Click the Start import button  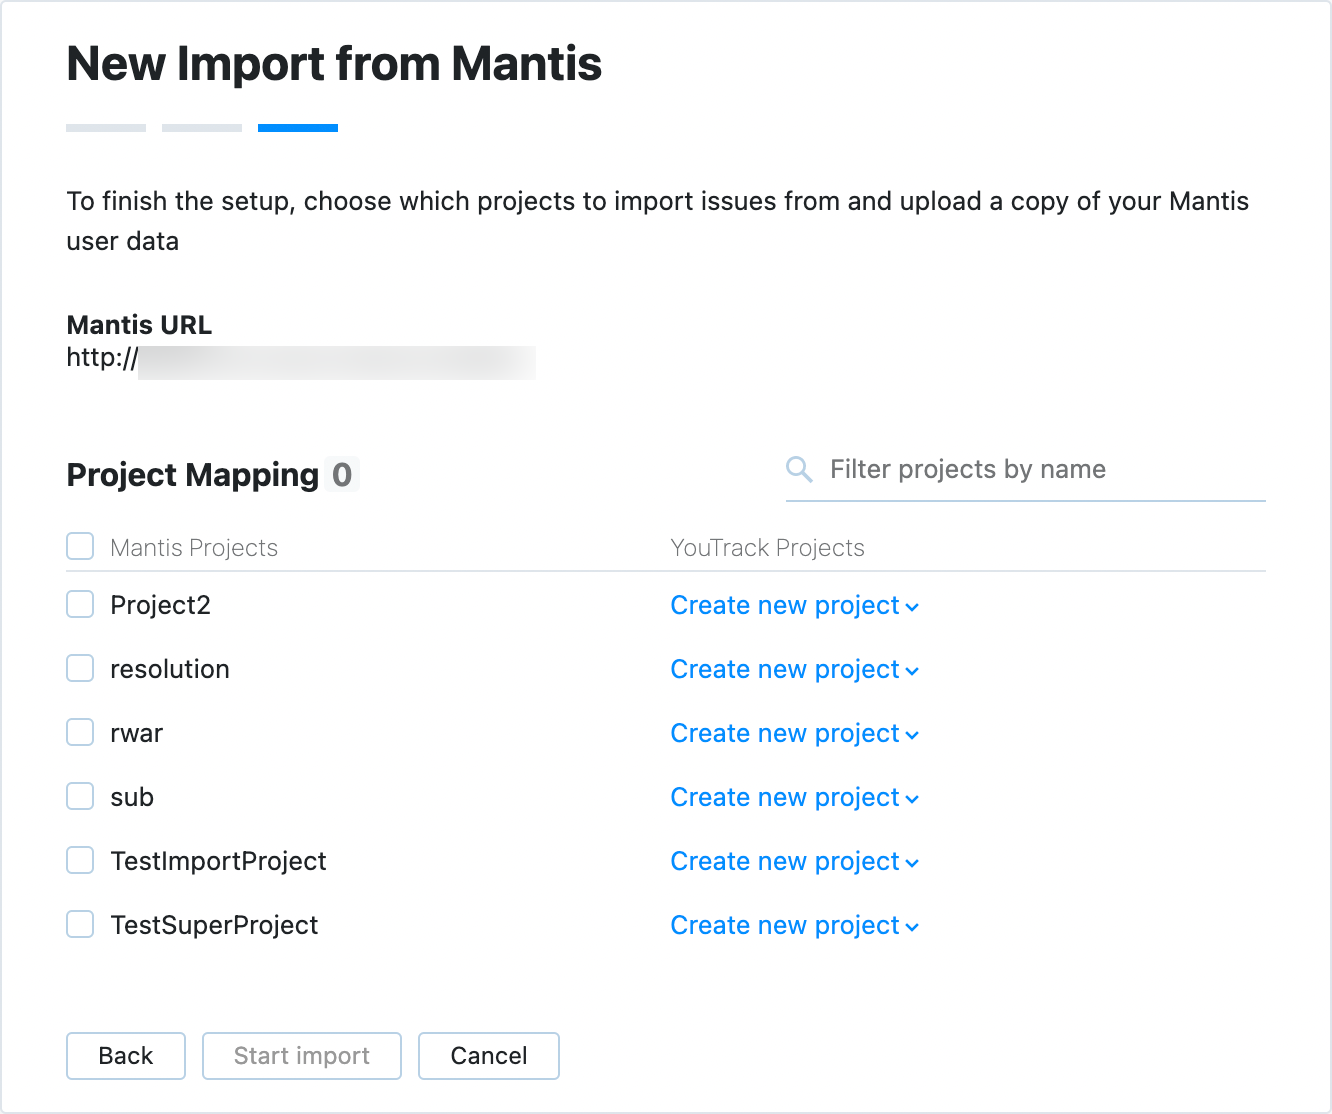tap(302, 1056)
